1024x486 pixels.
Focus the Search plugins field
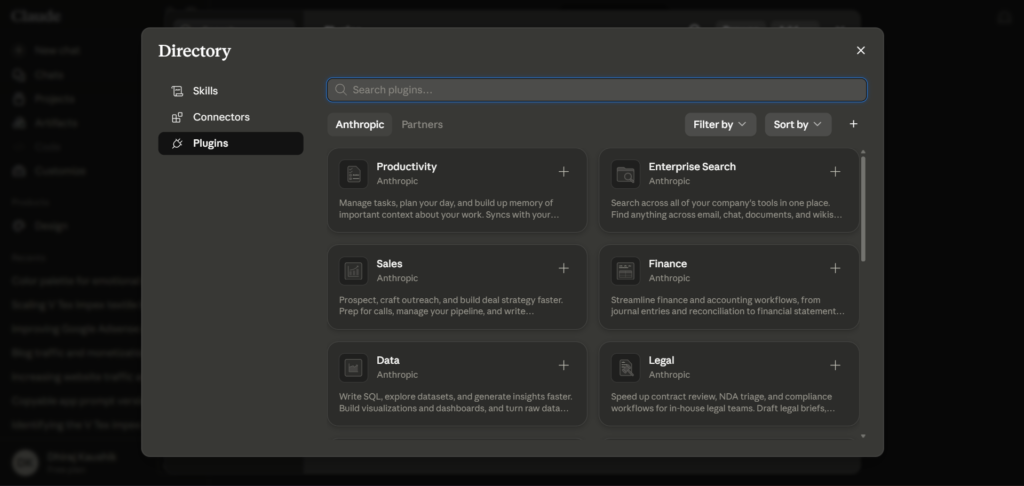(x=597, y=89)
